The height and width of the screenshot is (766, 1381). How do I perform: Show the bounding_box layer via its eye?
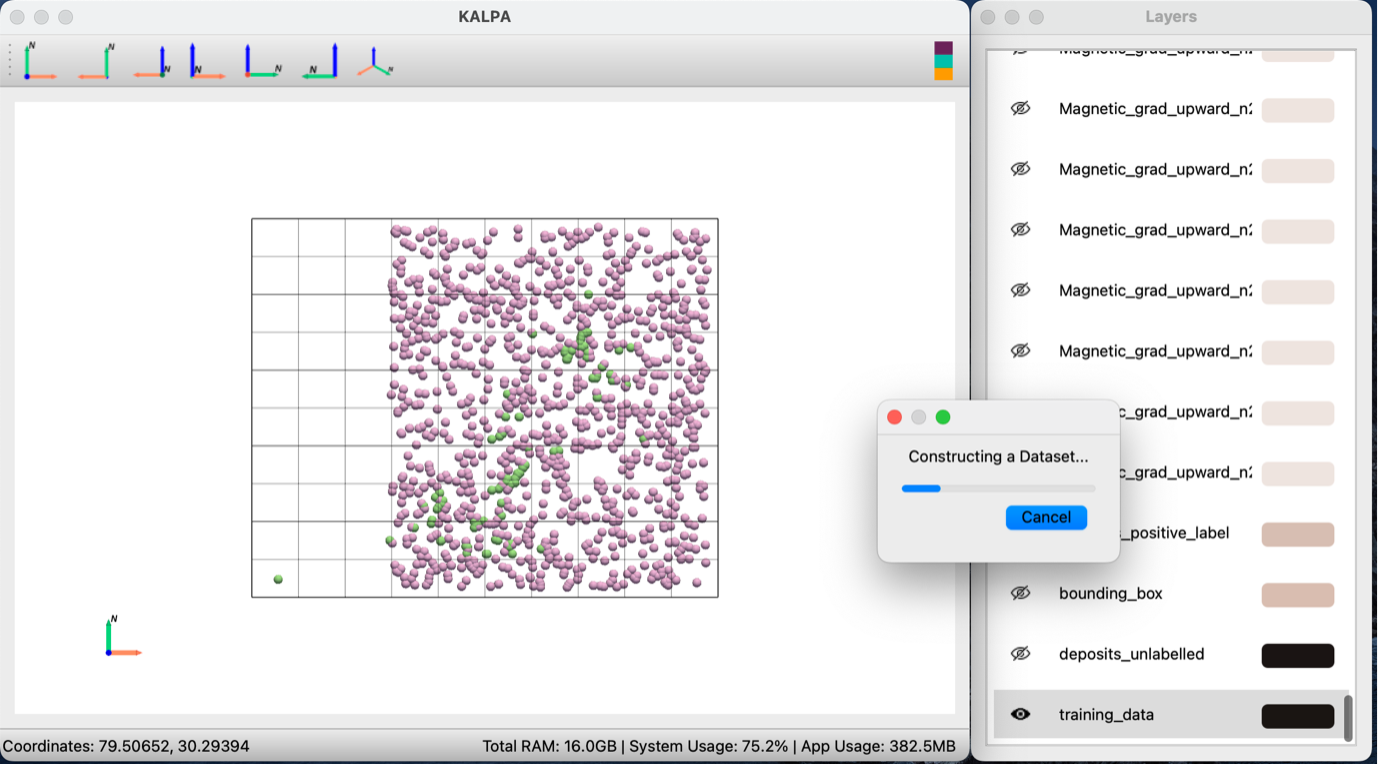coord(1020,593)
